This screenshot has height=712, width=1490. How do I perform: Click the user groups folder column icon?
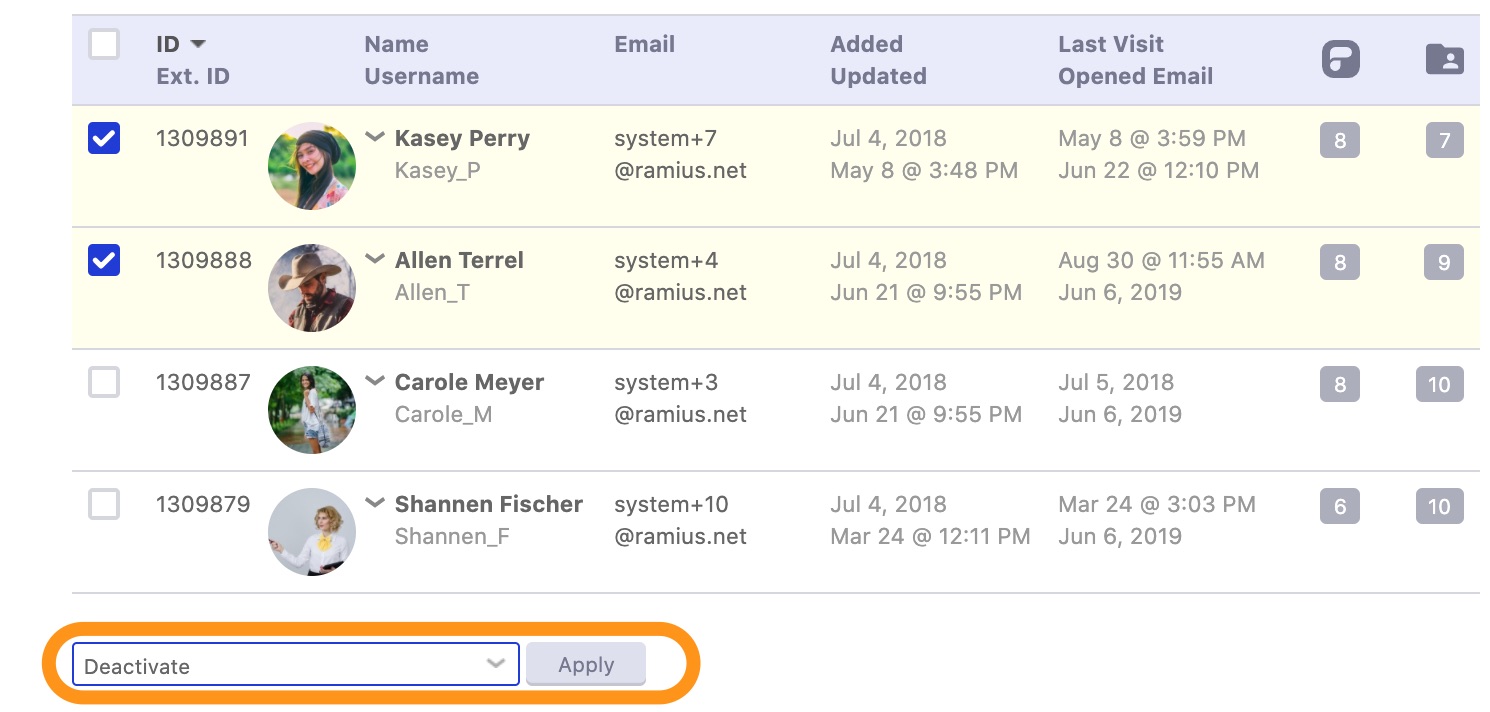1444,59
